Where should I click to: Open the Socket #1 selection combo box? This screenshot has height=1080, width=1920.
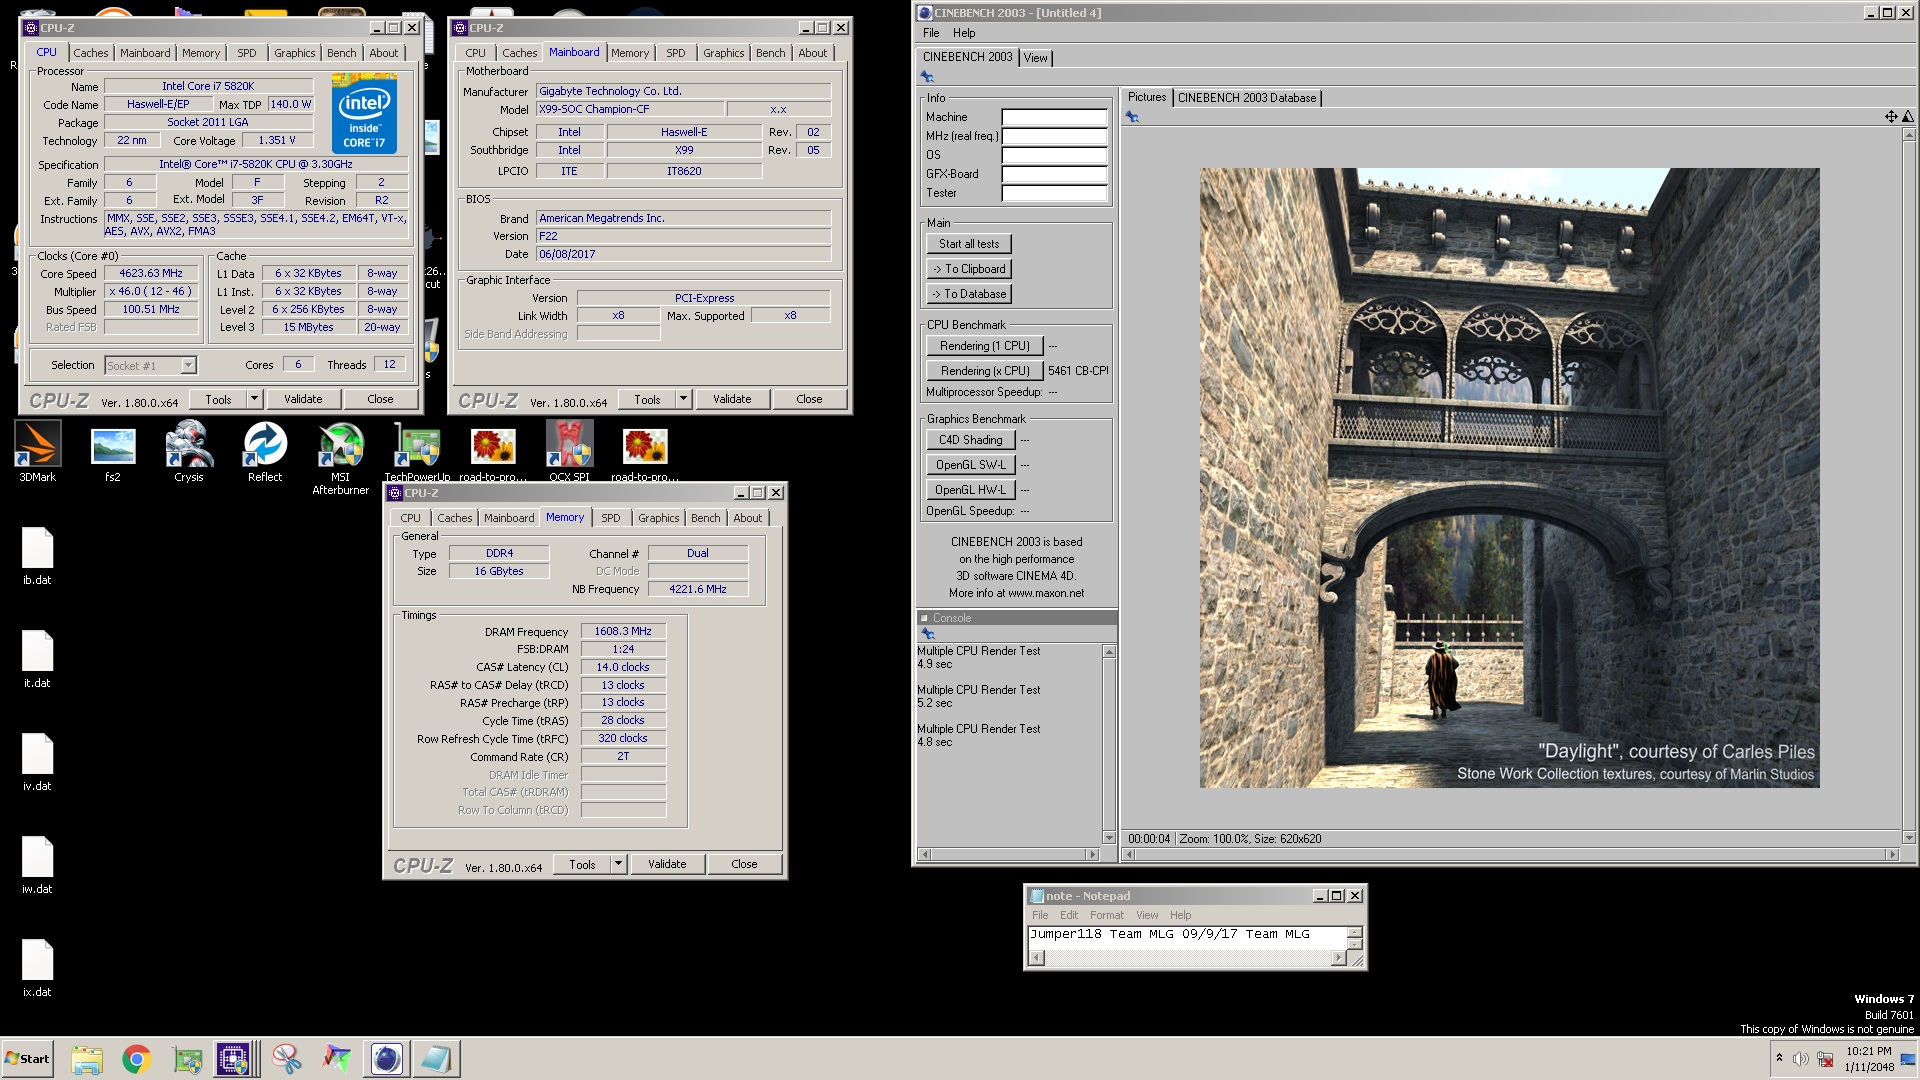151,366
